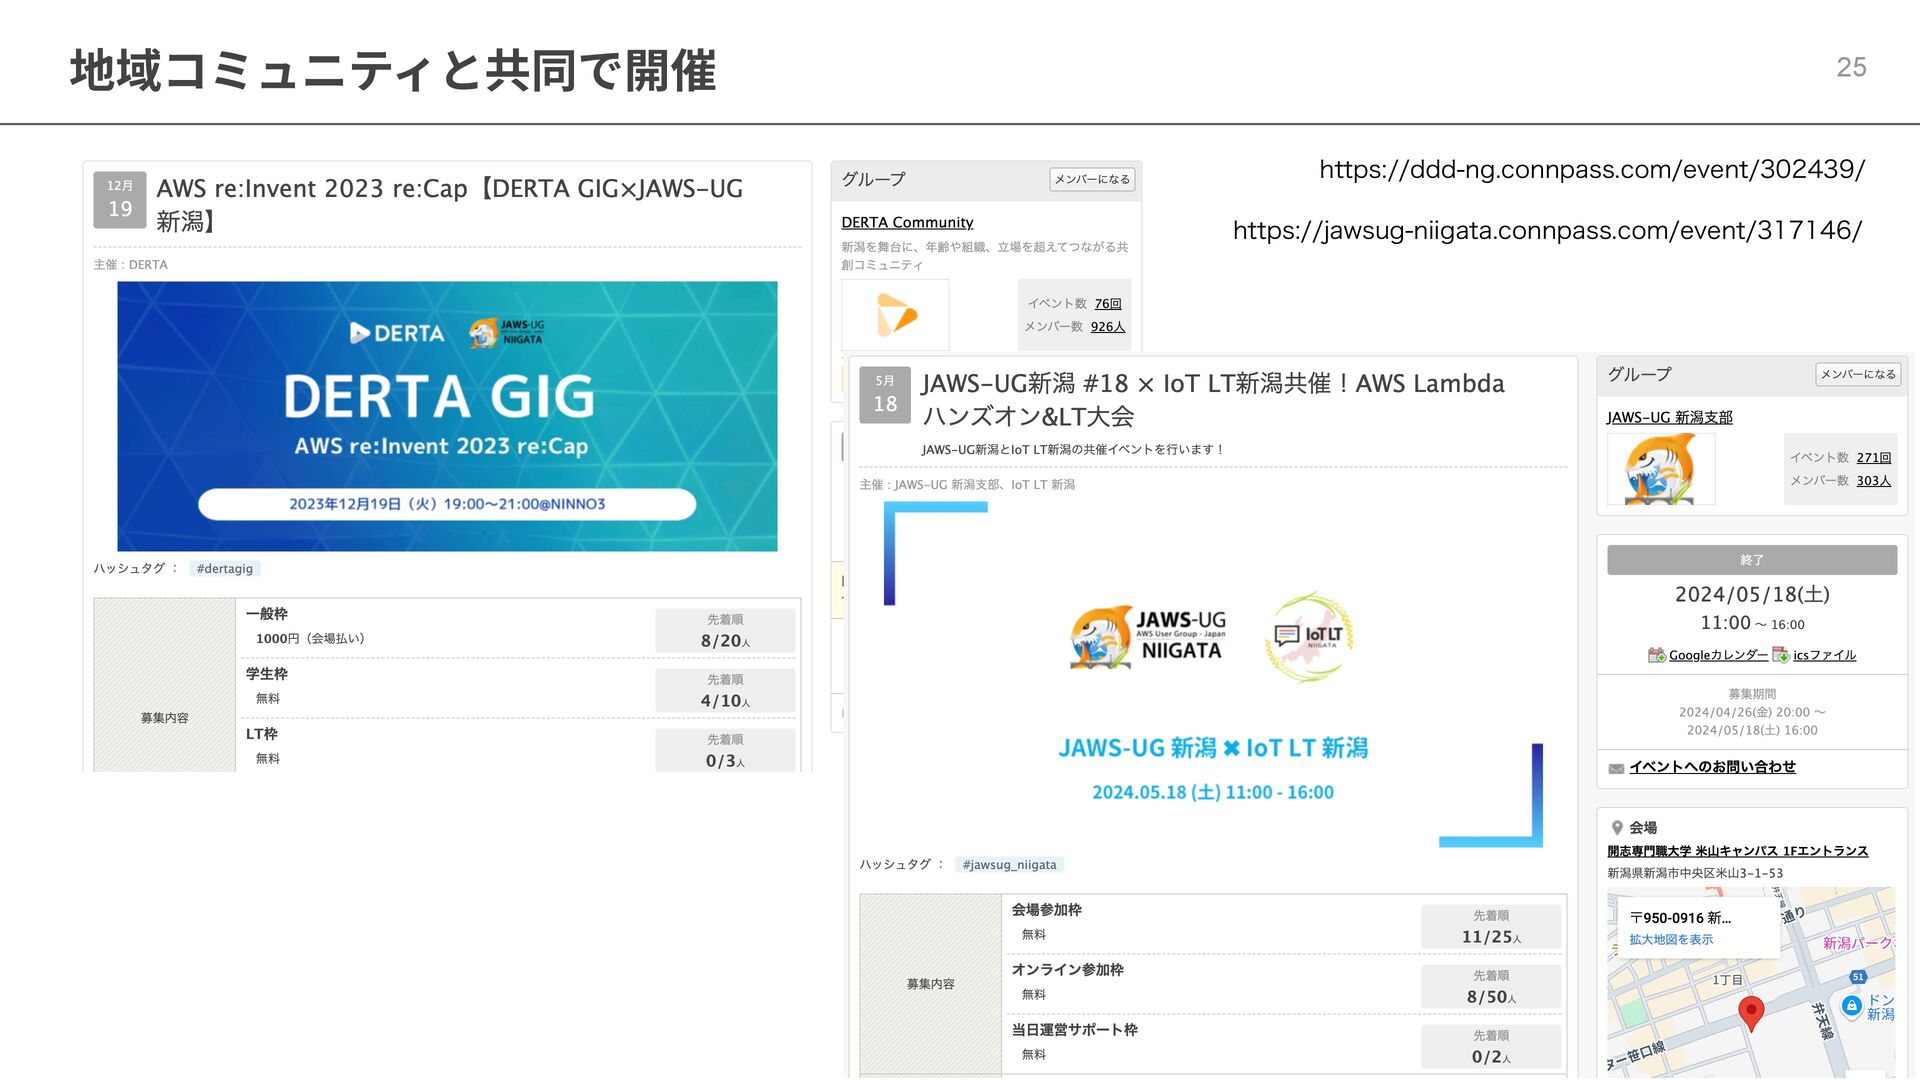1920x1080 pixels.
Task: Click the venue map preview
Action: coord(1751,982)
